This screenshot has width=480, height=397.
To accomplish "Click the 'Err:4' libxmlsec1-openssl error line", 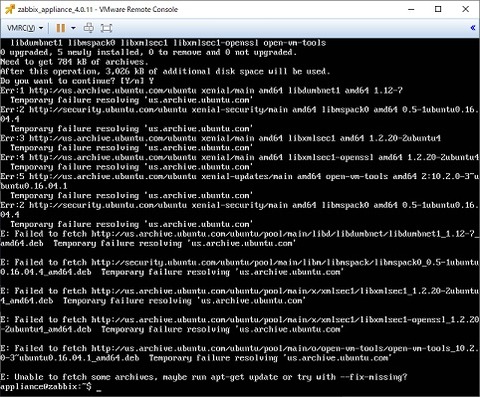I will point(240,157).
